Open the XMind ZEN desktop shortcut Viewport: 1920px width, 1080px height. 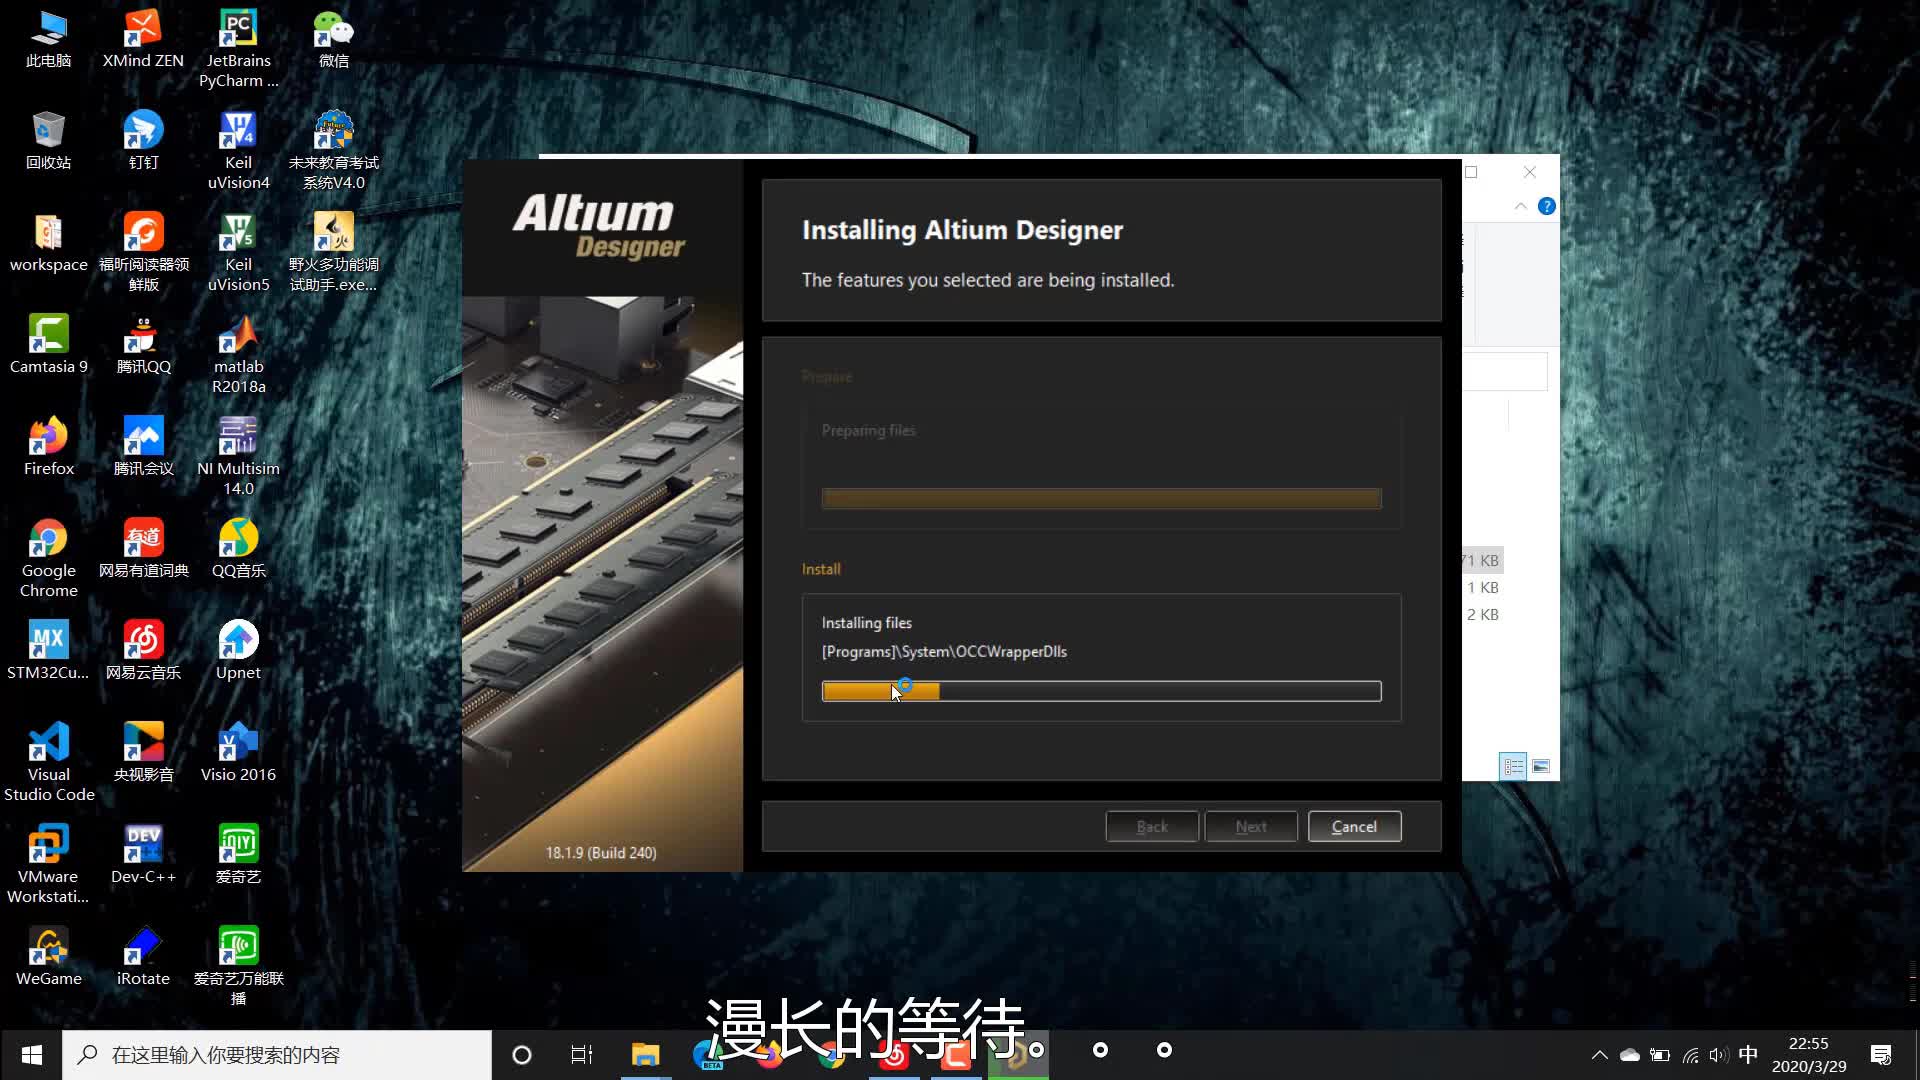coord(143,40)
